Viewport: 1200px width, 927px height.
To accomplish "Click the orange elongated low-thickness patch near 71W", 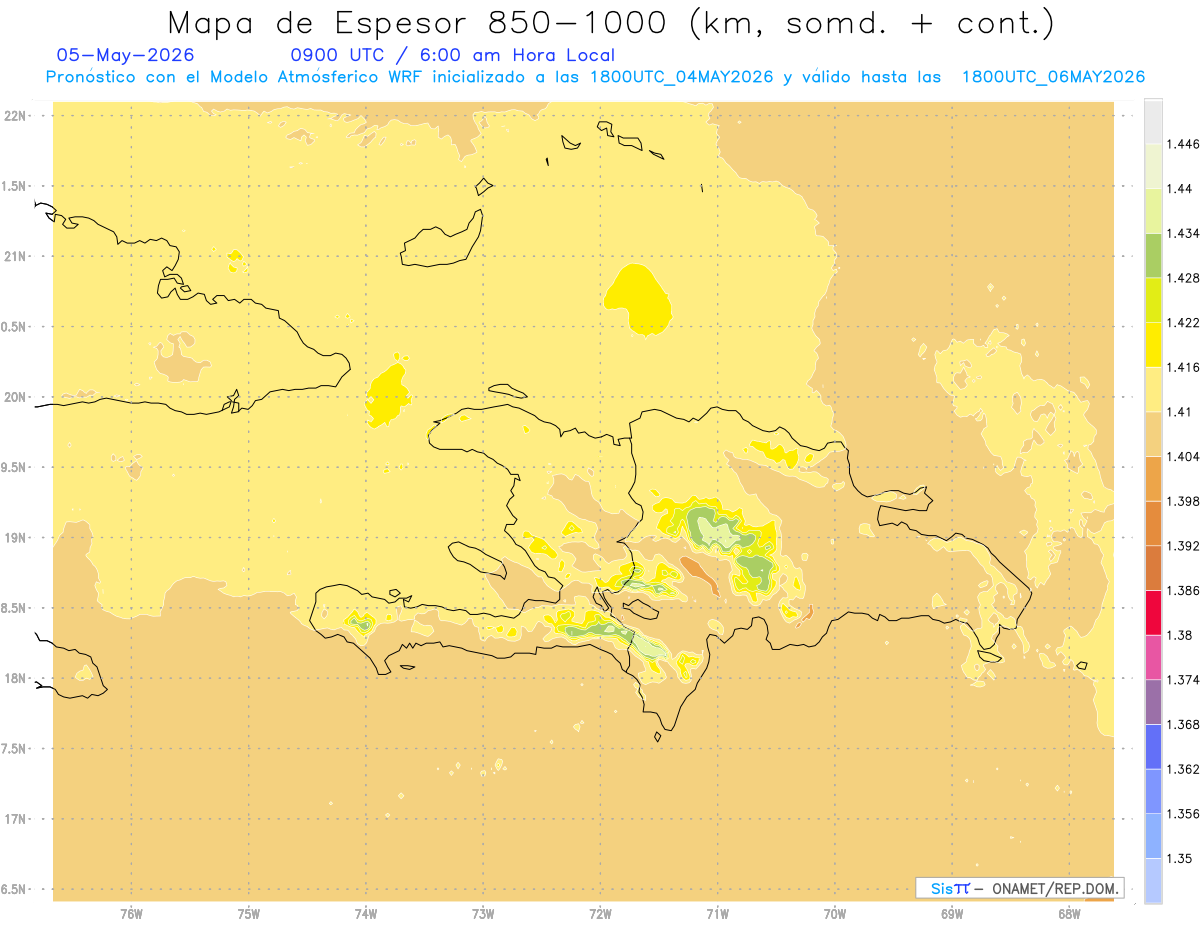I will click(x=699, y=575).
